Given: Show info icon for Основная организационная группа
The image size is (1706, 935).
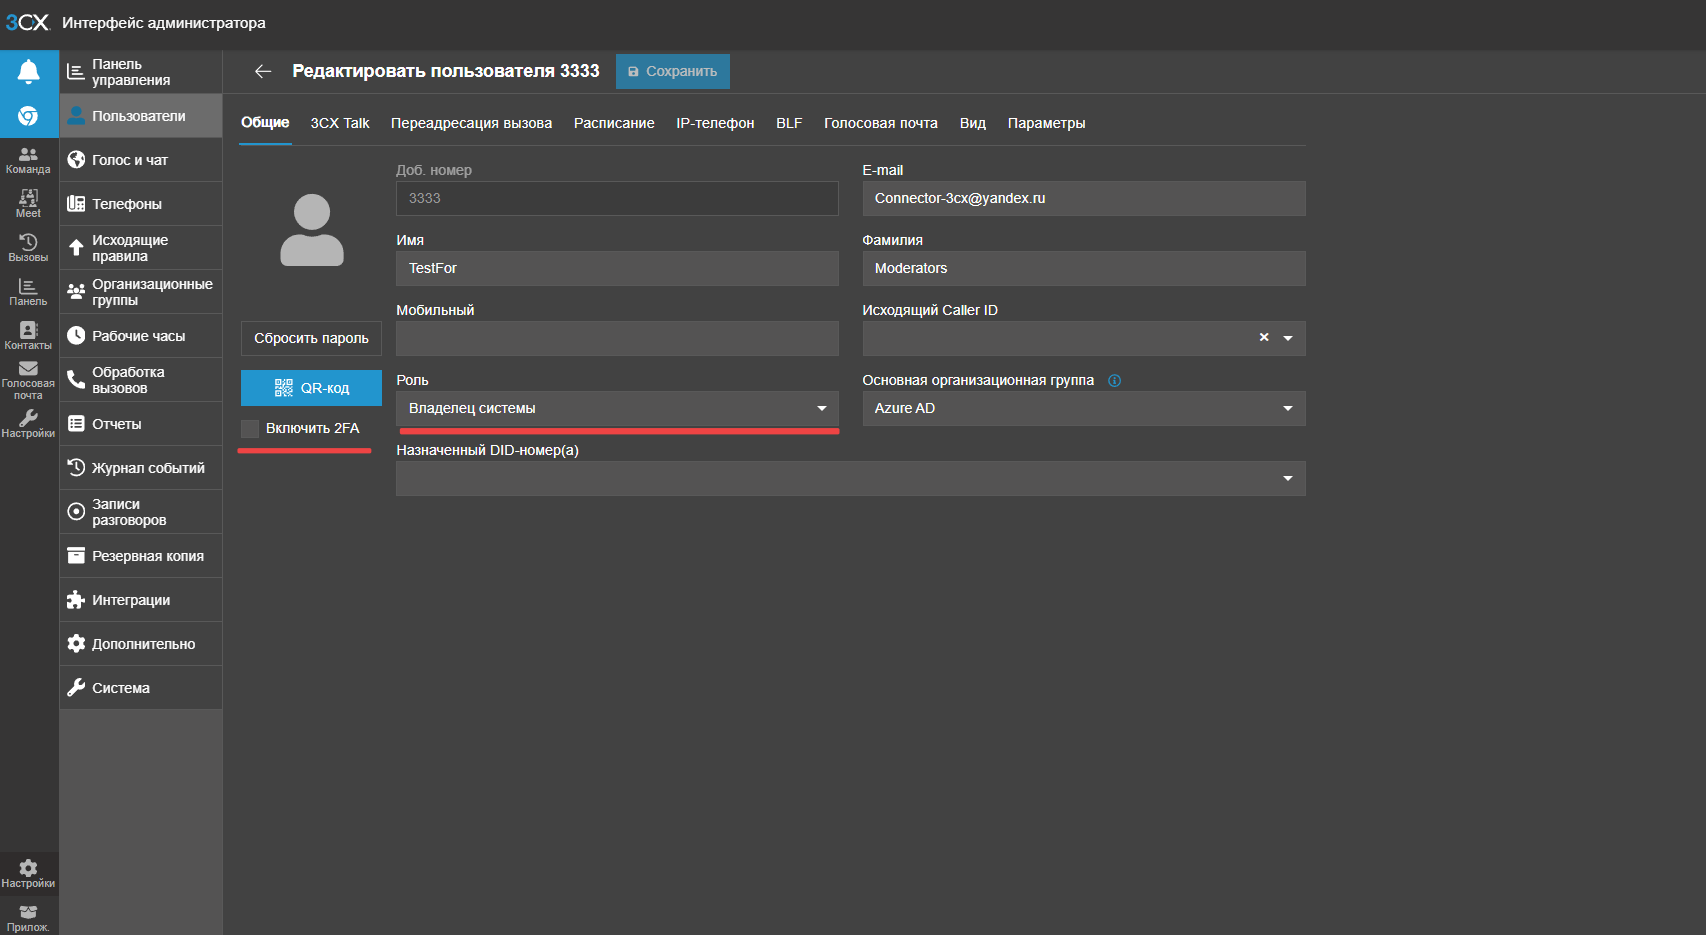Looking at the screenshot, I should (x=1114, y=380).
